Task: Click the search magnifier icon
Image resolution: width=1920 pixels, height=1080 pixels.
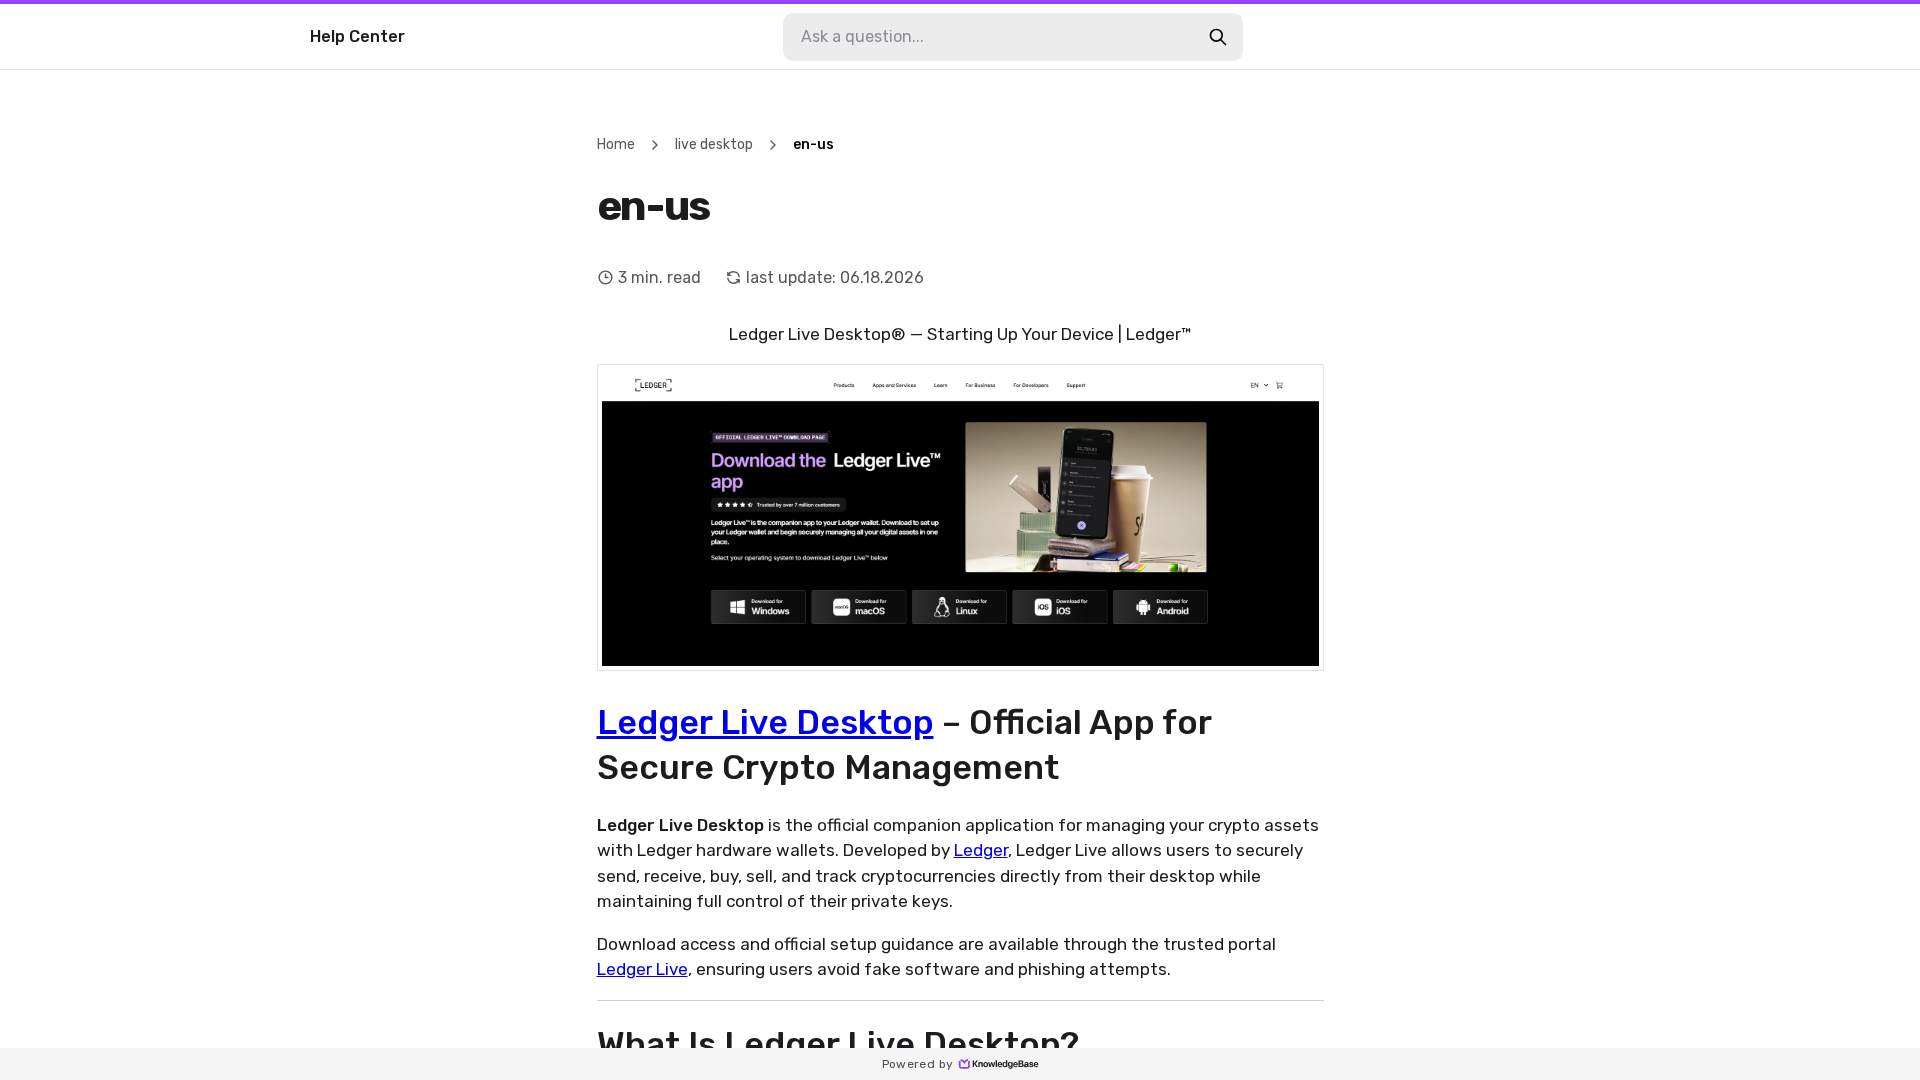Action: pyautogui.click(x=1217, y=37)
